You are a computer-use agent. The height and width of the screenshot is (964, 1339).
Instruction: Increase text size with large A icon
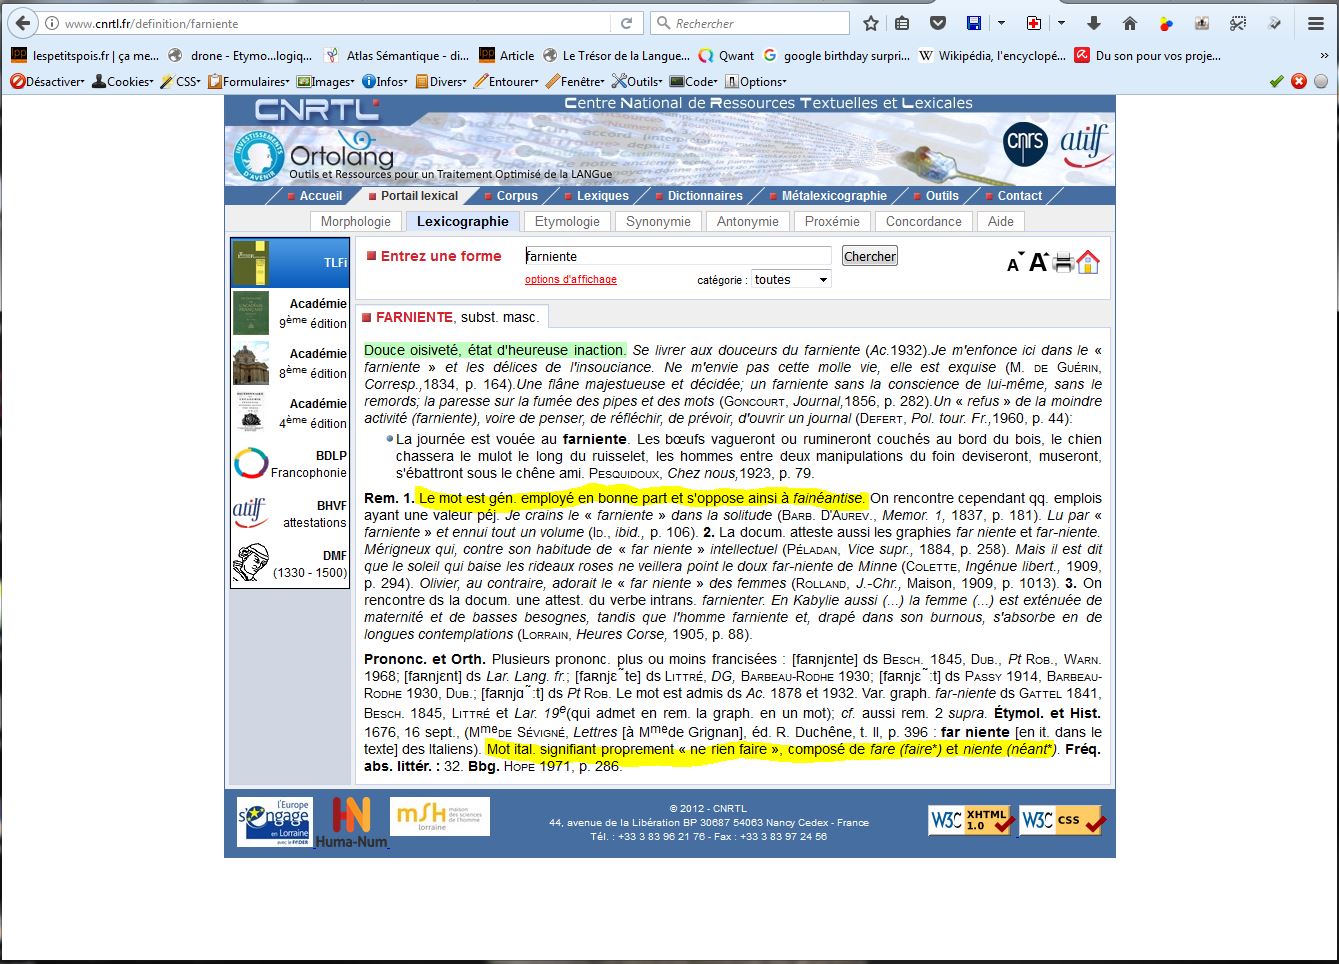coord(1038,262)
